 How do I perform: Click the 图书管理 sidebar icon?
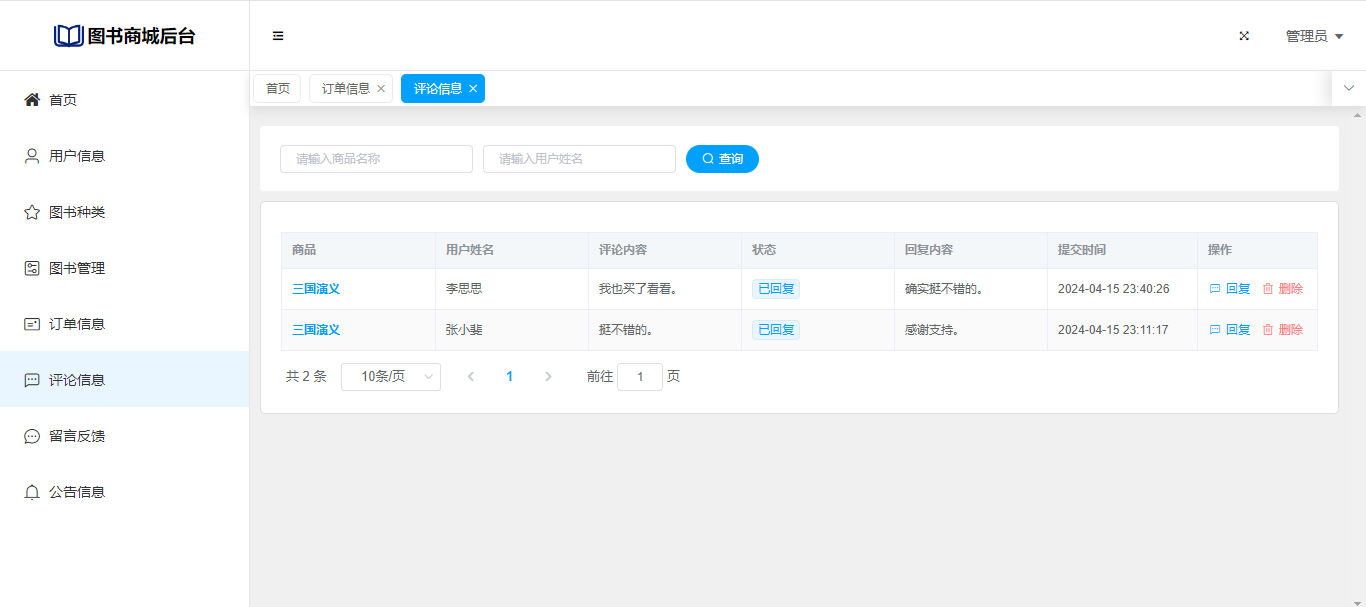pos(32,268)
